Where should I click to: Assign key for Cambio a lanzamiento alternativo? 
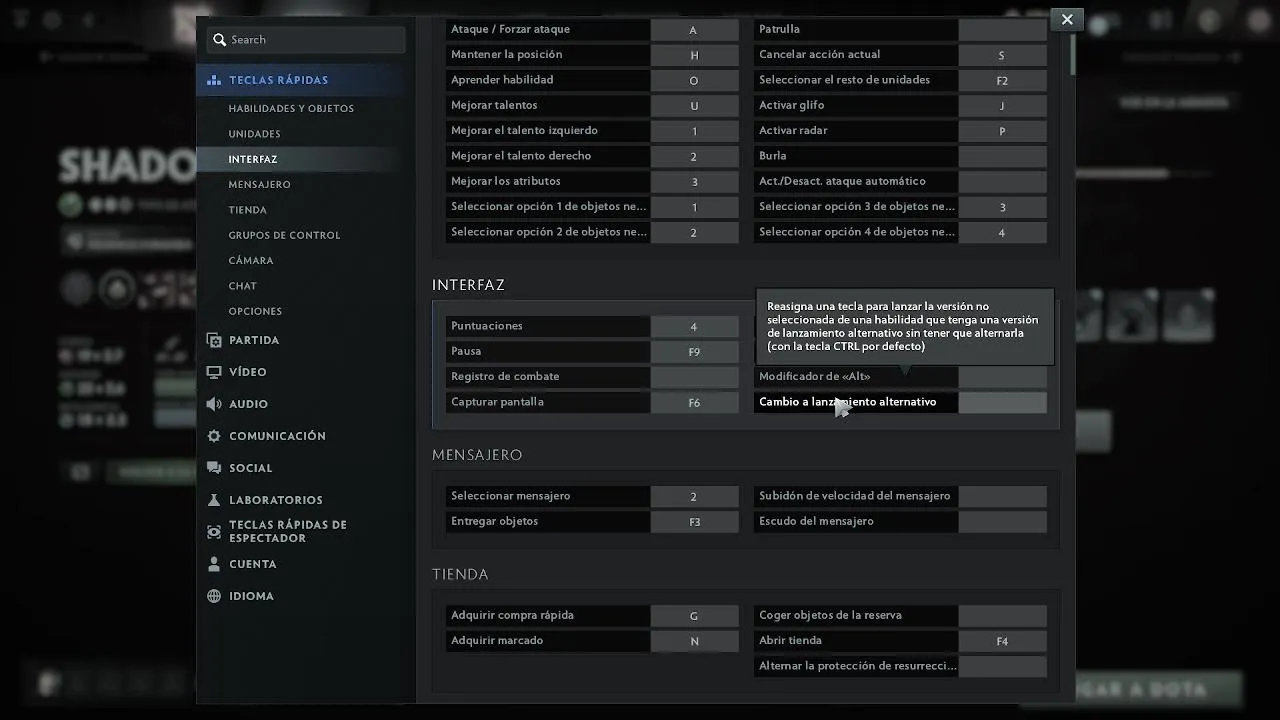(x=1002, y=402)
